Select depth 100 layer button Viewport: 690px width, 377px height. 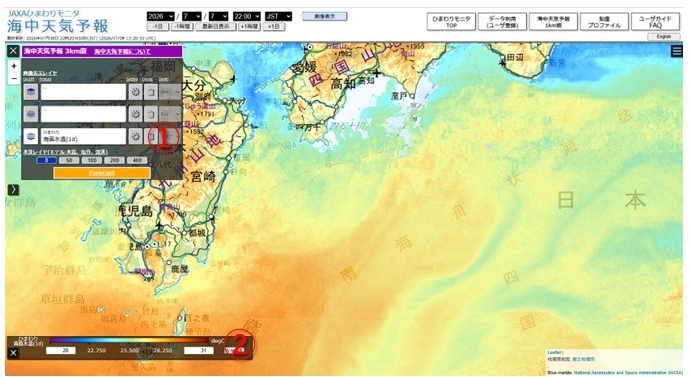pyautogui.click(x=92, y=161)
